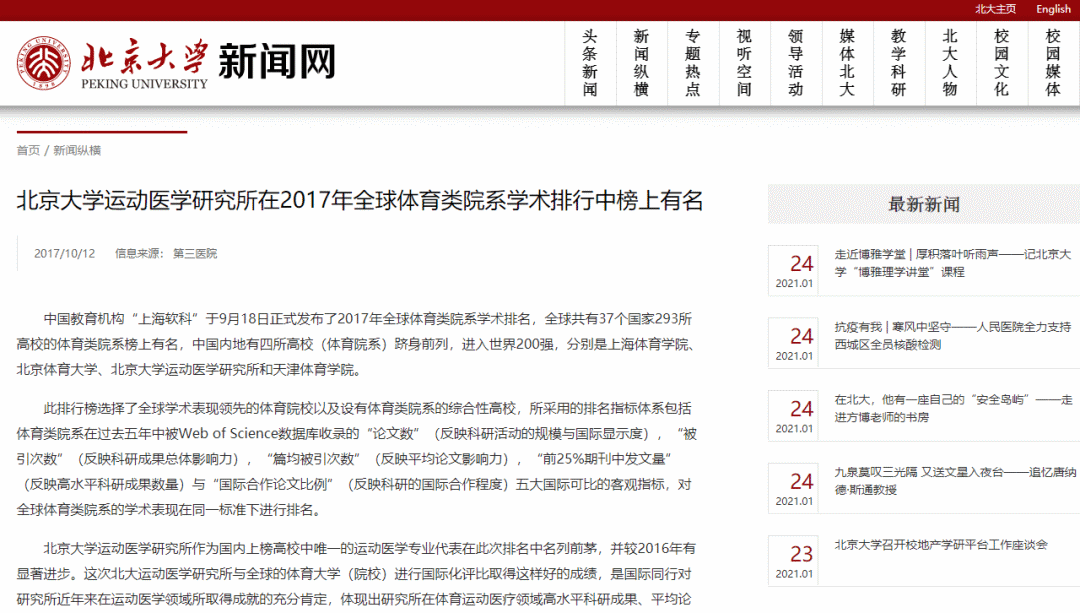Open the 北大主页 link
This screenshot has width=1080, height=613.
(x=995, y=9)
